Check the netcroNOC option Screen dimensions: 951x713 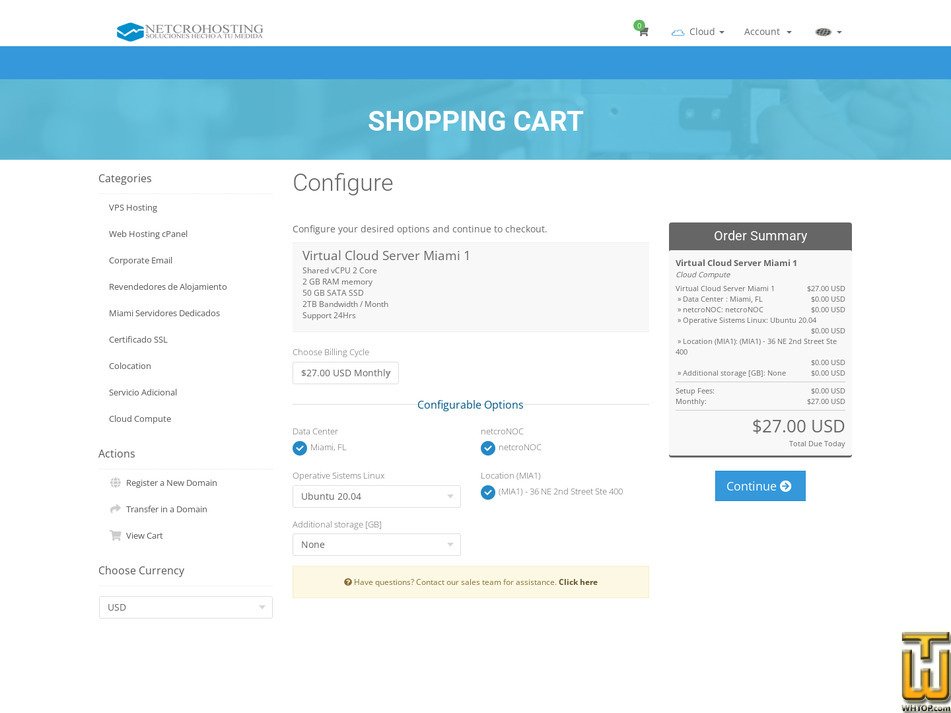click(486, 447)
